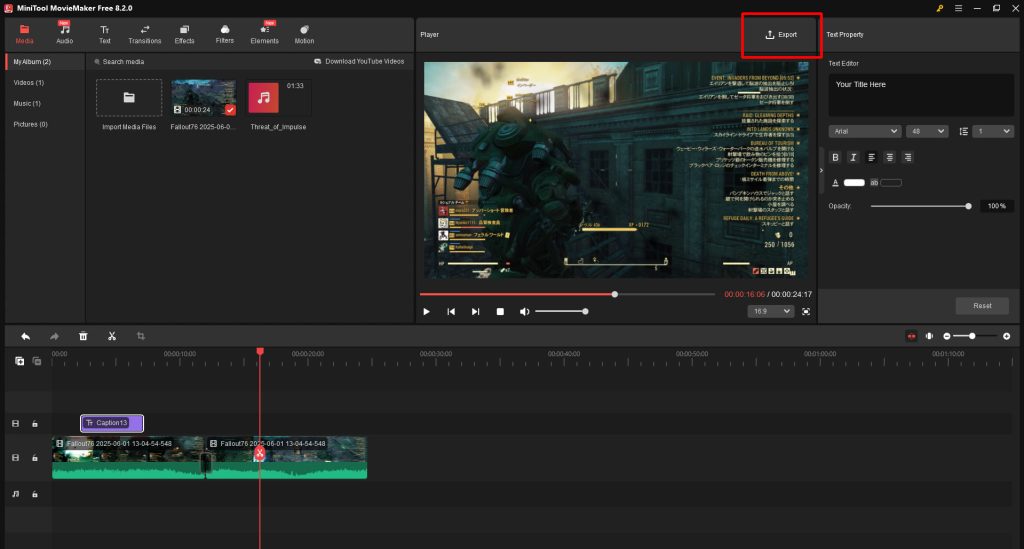This screenshot has width=1024, height=549.
Task: Split the clip with the scissors tool
Action: pyautogui.click(x=112, y=336)
